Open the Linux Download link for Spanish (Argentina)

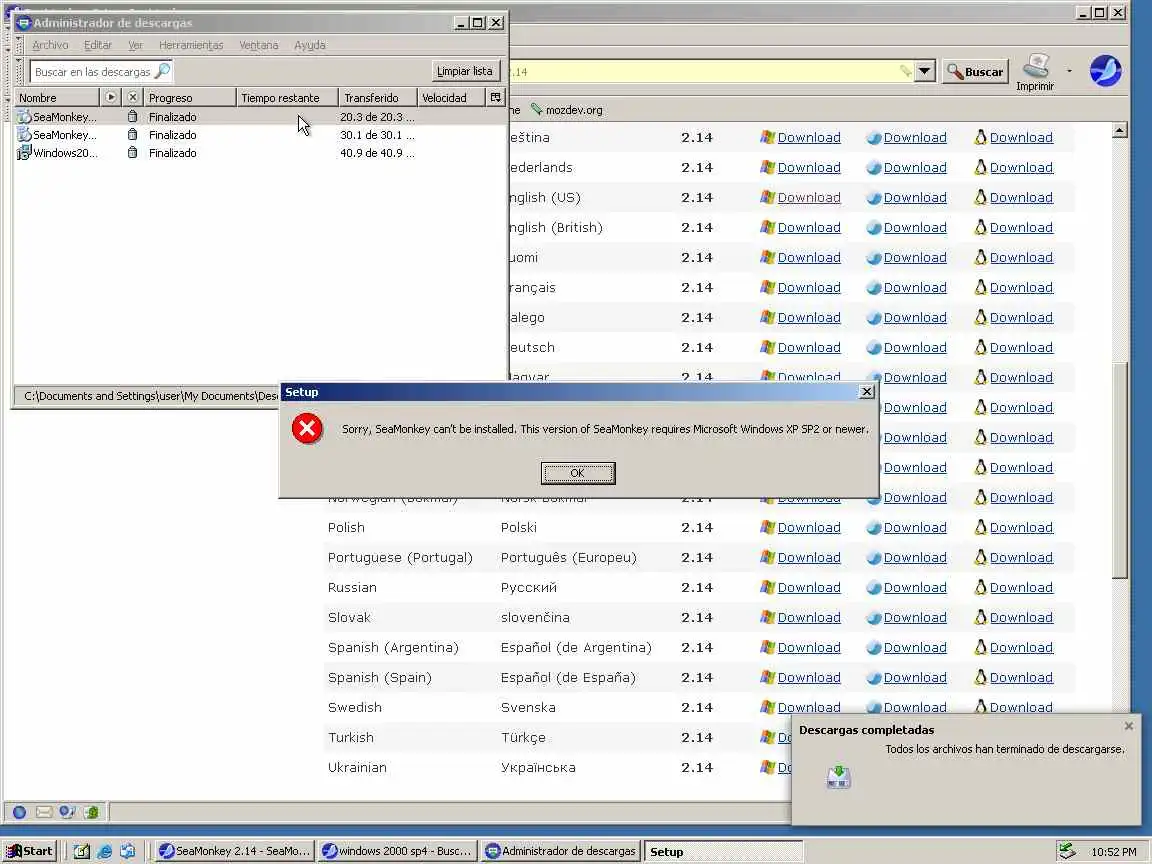[1020, 647]
